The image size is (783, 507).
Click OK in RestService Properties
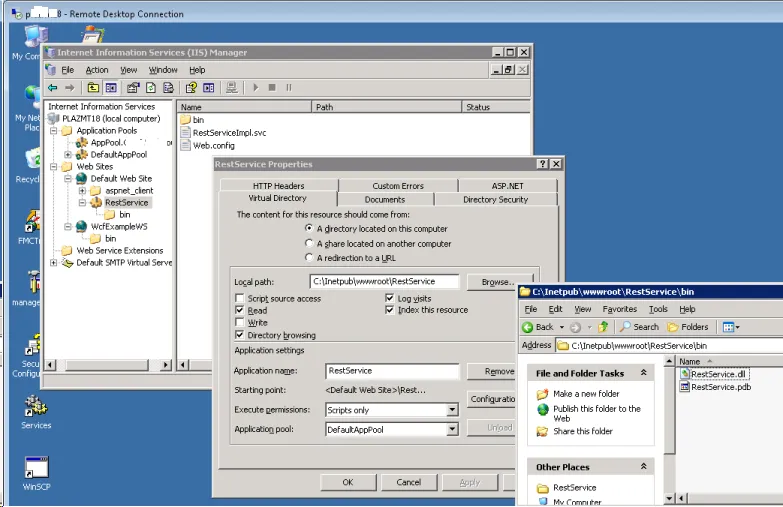tap(348, 483)
